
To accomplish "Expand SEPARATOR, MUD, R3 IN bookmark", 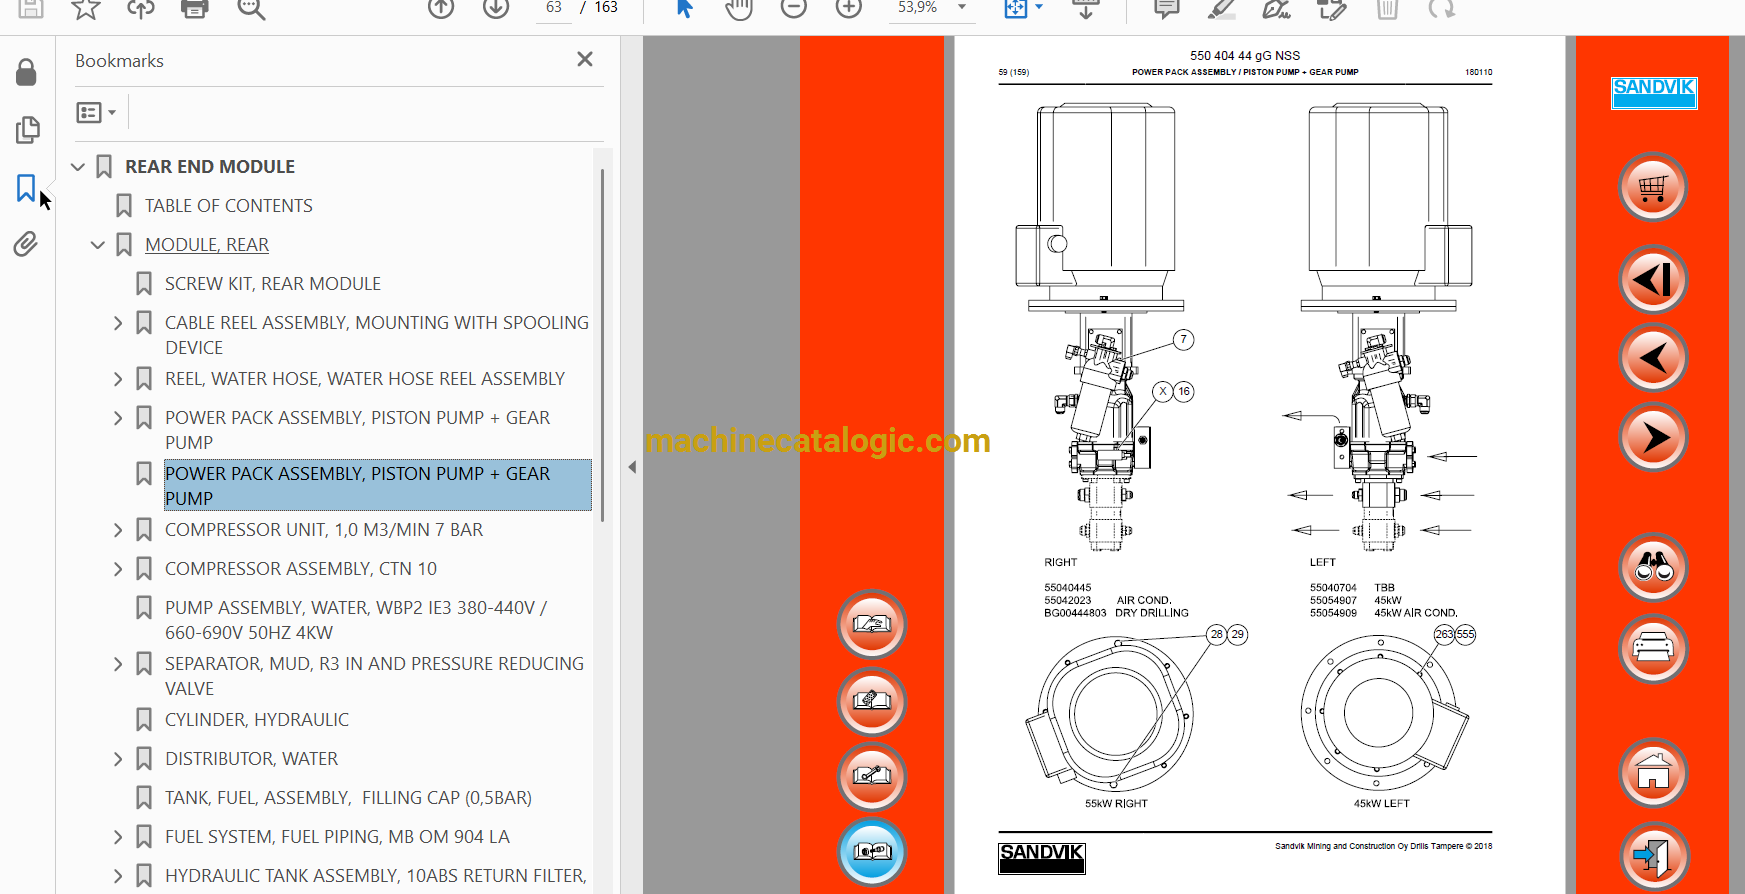I will pyautogui.click(x=118, y=664).
